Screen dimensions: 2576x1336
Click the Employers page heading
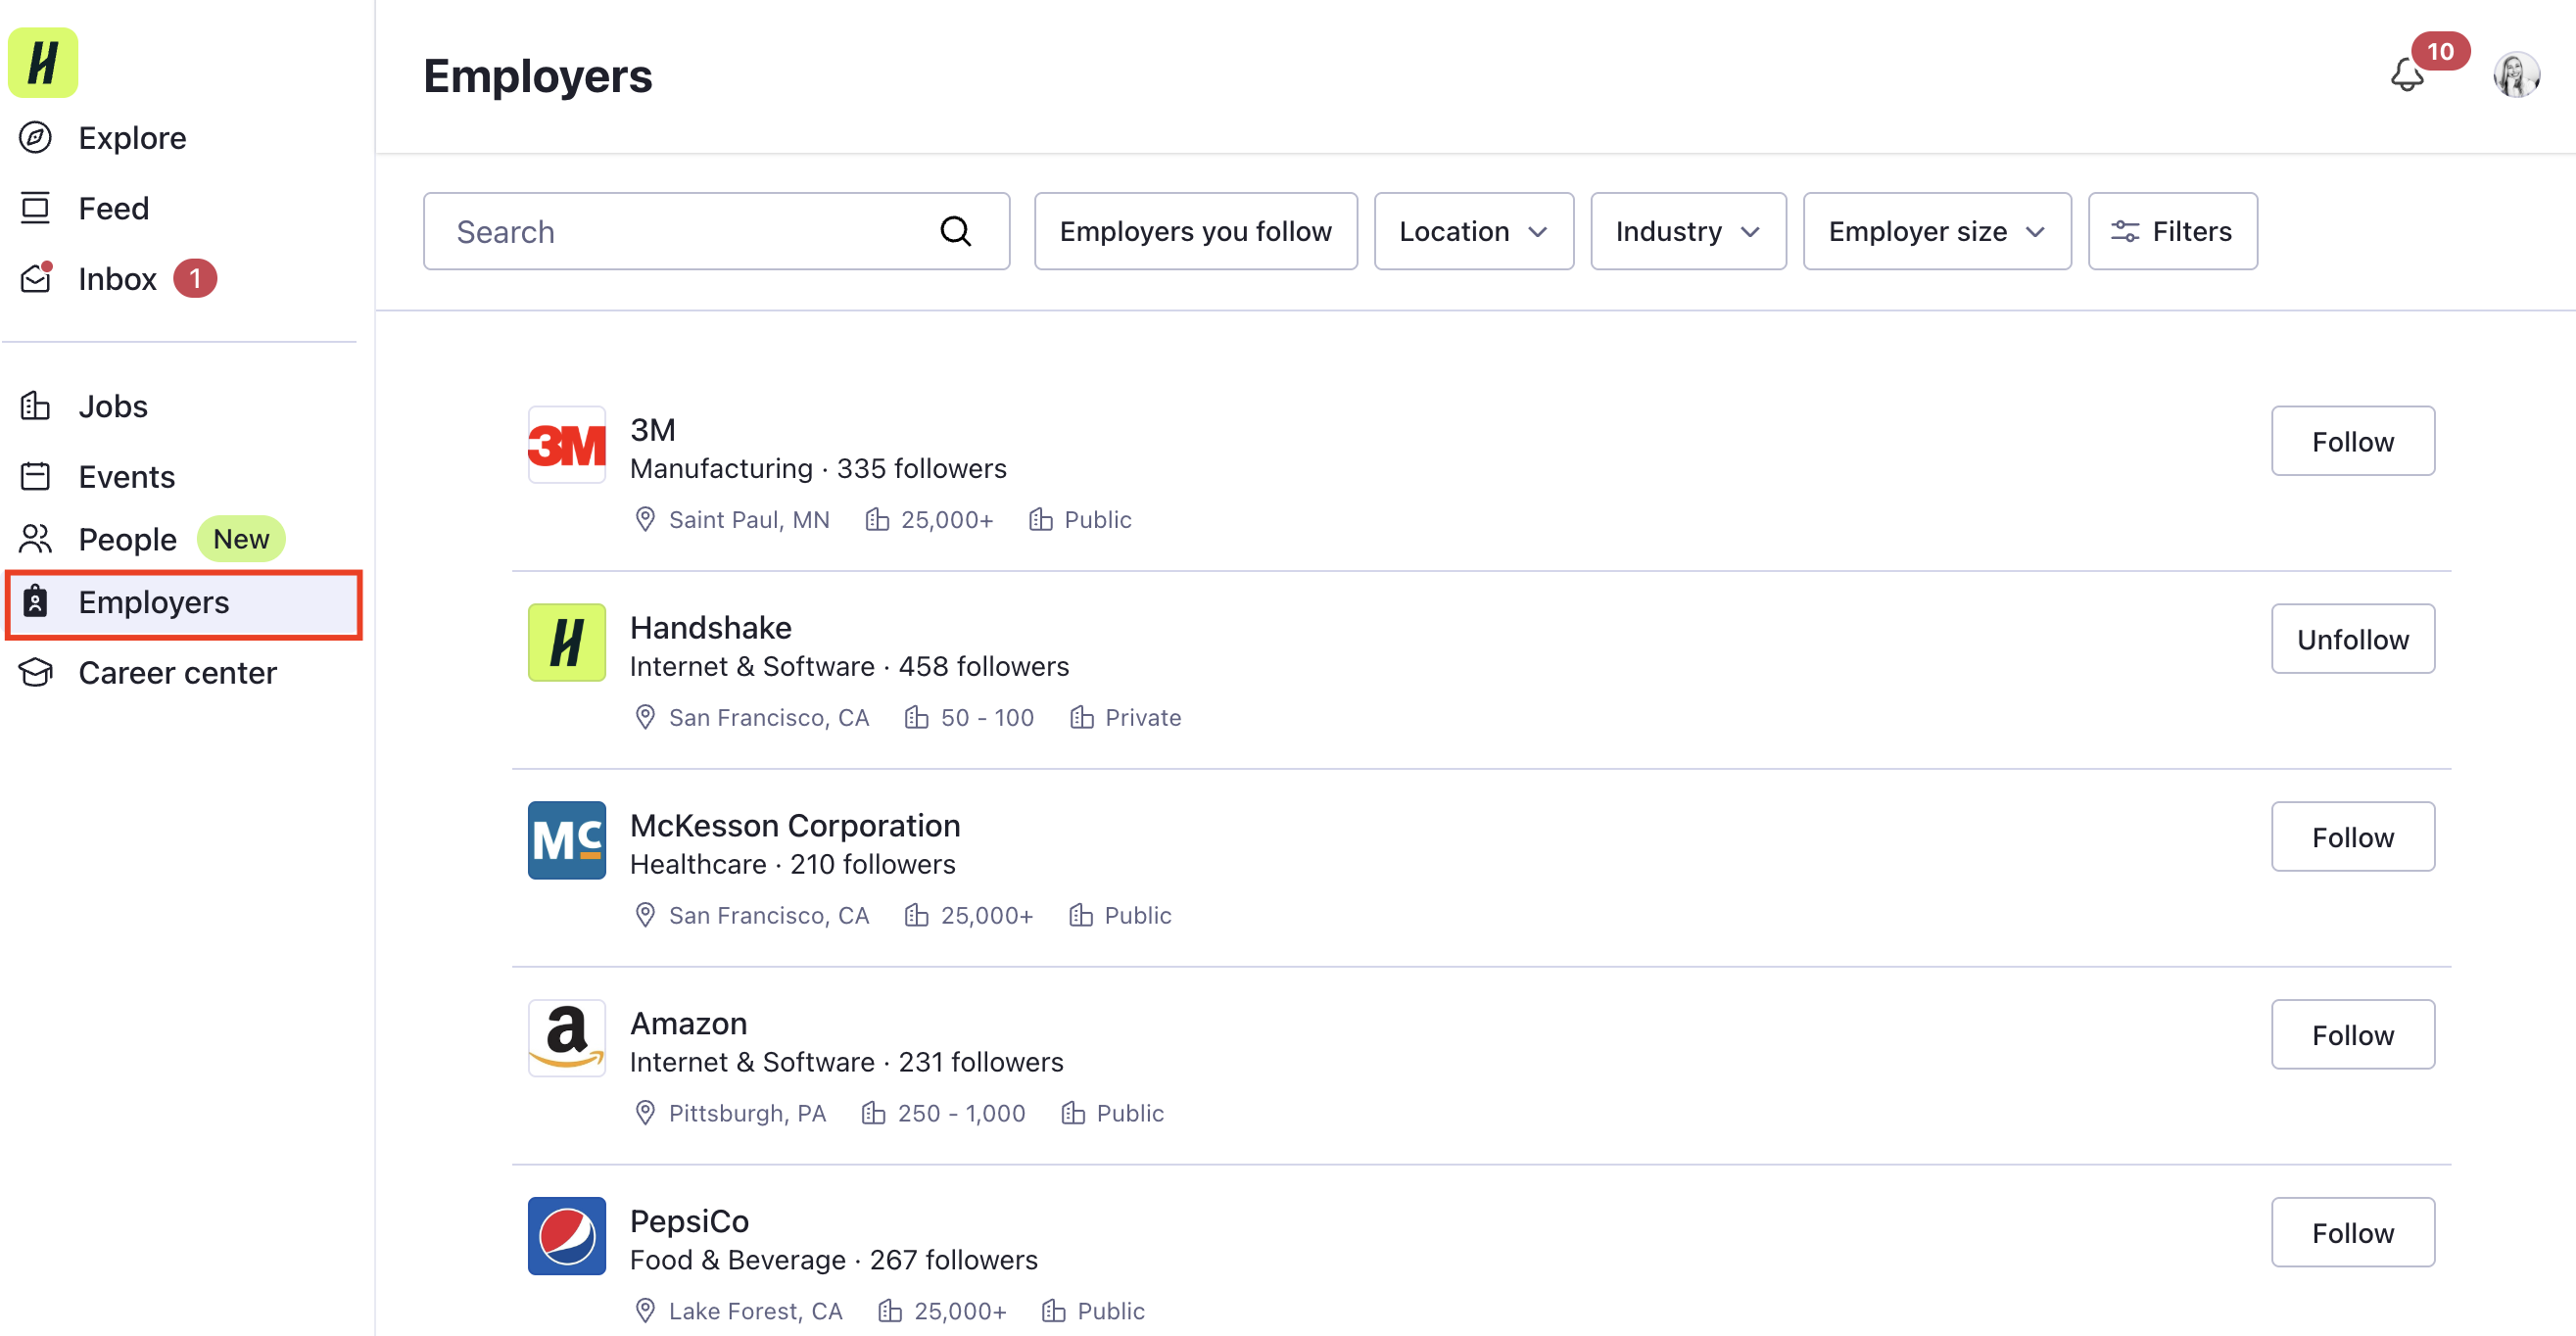click(x=537, y=76)
